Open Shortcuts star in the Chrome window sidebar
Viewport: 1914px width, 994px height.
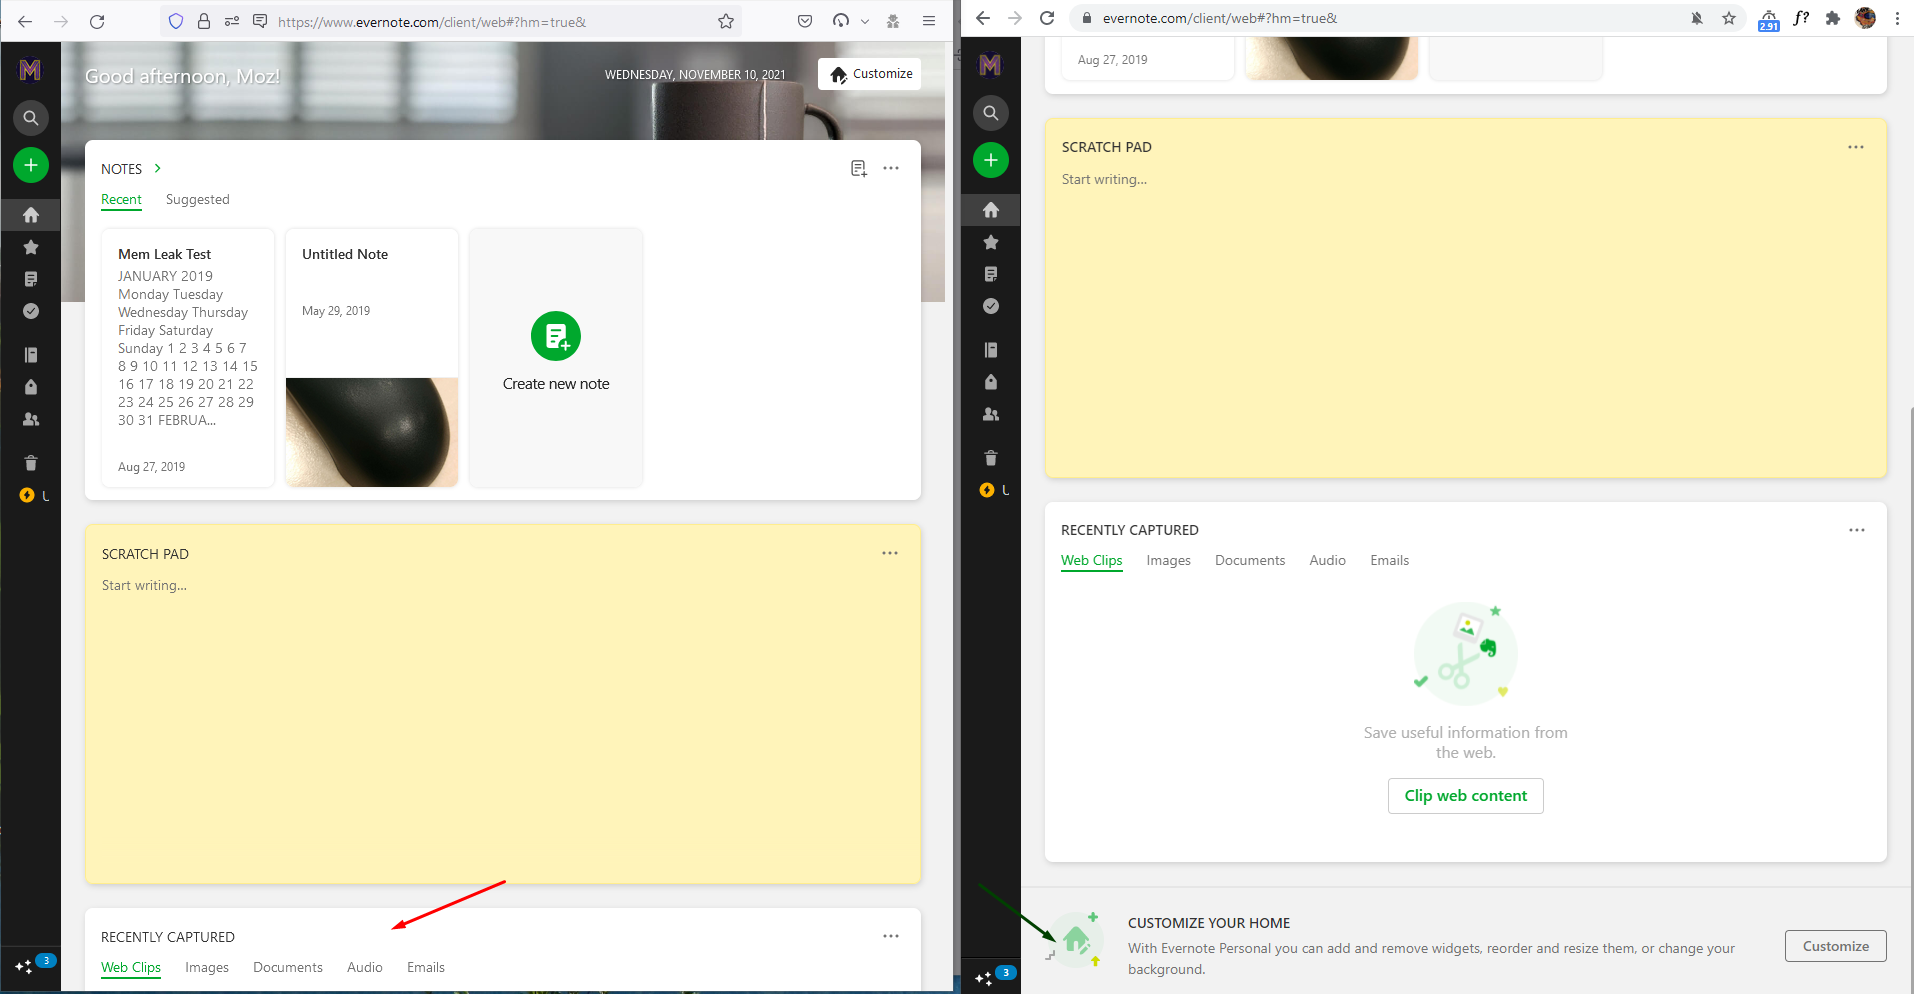click(991, 242)
